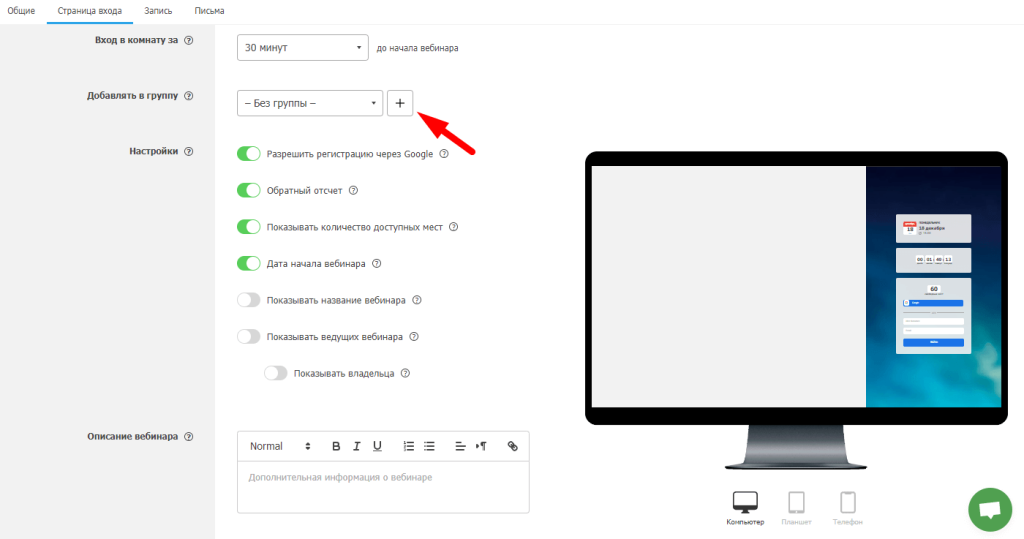The image size is (1024, 539).
Task: Open the Письма tab
Action: pyautogui.click(x=209, y=11)
